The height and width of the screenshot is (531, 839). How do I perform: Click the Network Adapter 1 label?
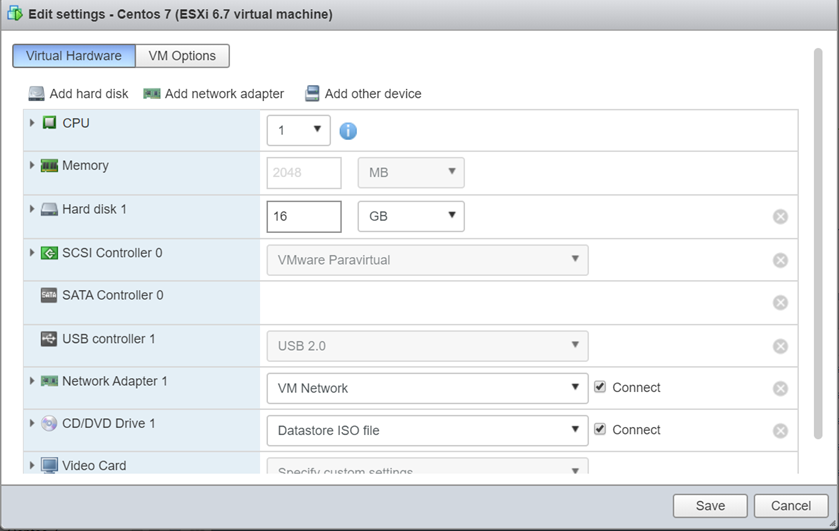tap(115, 381)
